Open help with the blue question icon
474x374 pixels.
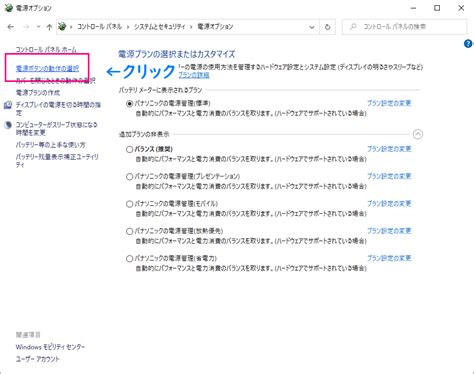click(468, 43)
